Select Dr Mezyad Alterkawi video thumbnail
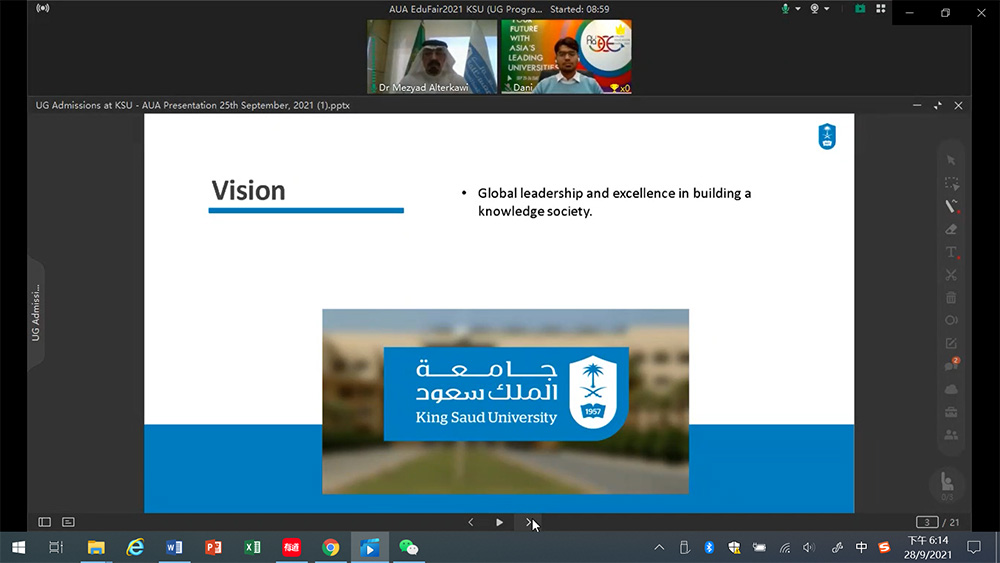 [432, 57]
